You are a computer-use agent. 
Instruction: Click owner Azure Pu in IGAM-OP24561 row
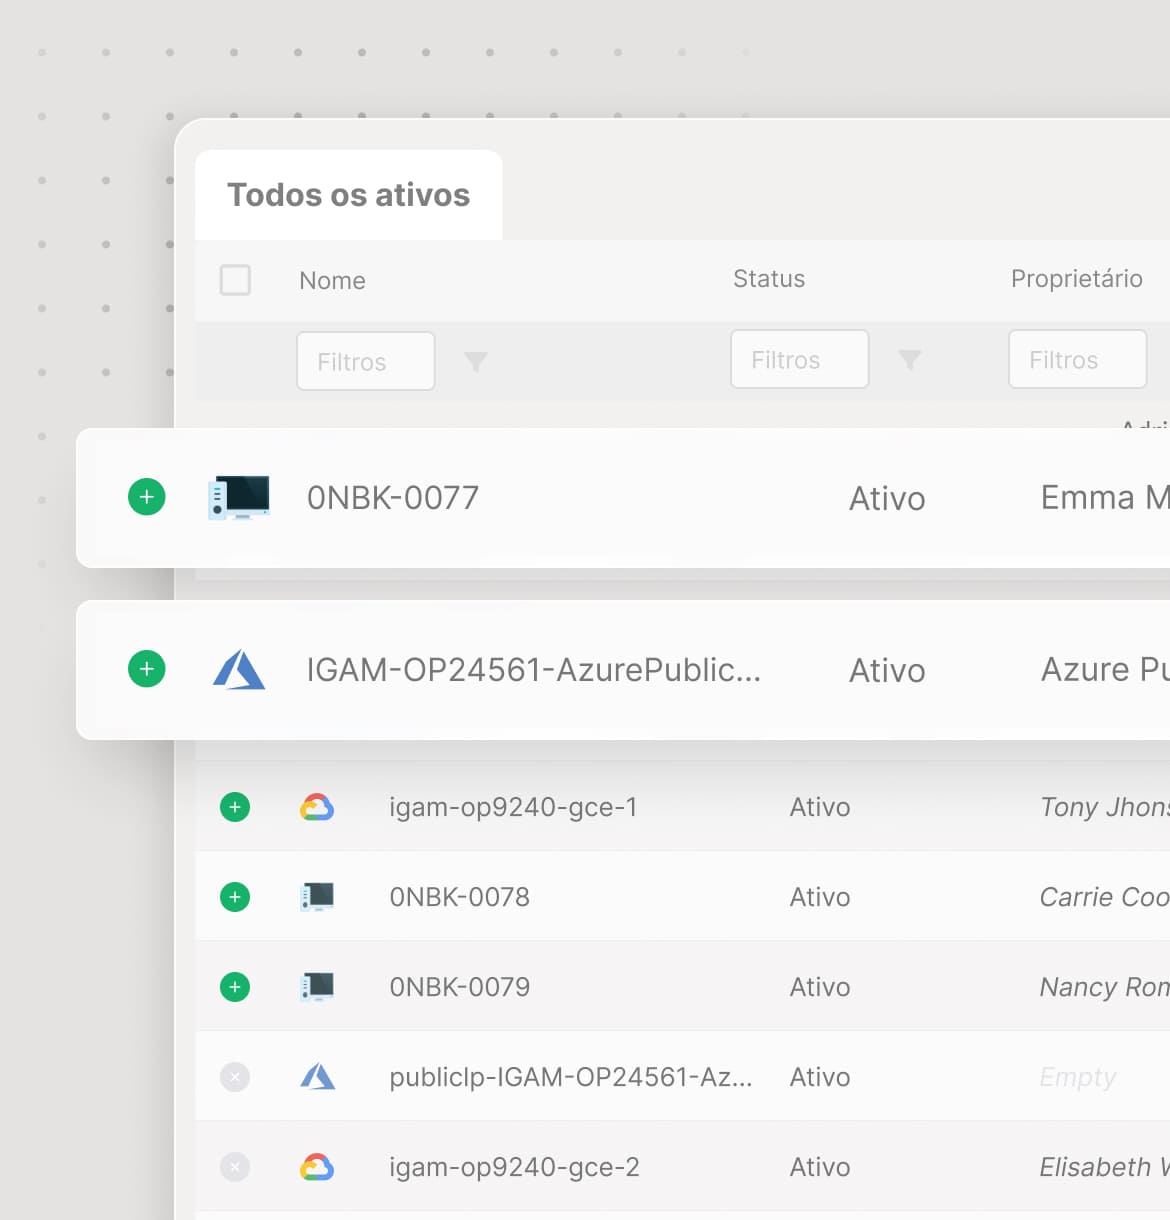tap(1105, 669)
